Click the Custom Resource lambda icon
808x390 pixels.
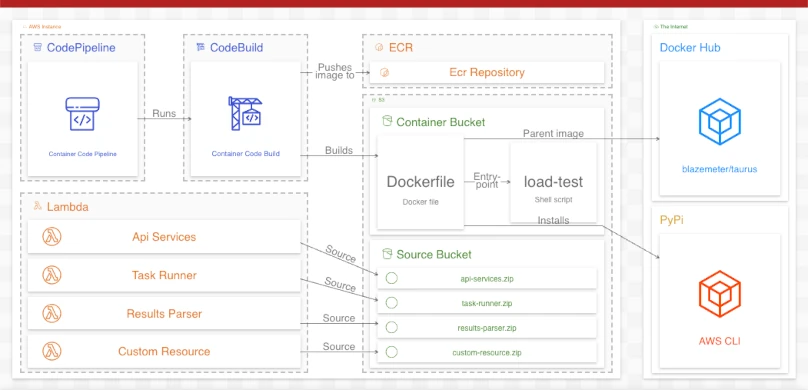(52, 351)
